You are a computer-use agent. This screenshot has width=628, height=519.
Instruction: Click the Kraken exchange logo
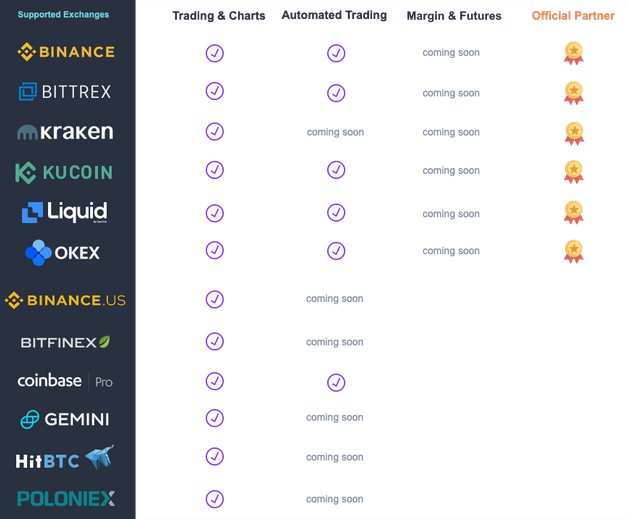65,132
